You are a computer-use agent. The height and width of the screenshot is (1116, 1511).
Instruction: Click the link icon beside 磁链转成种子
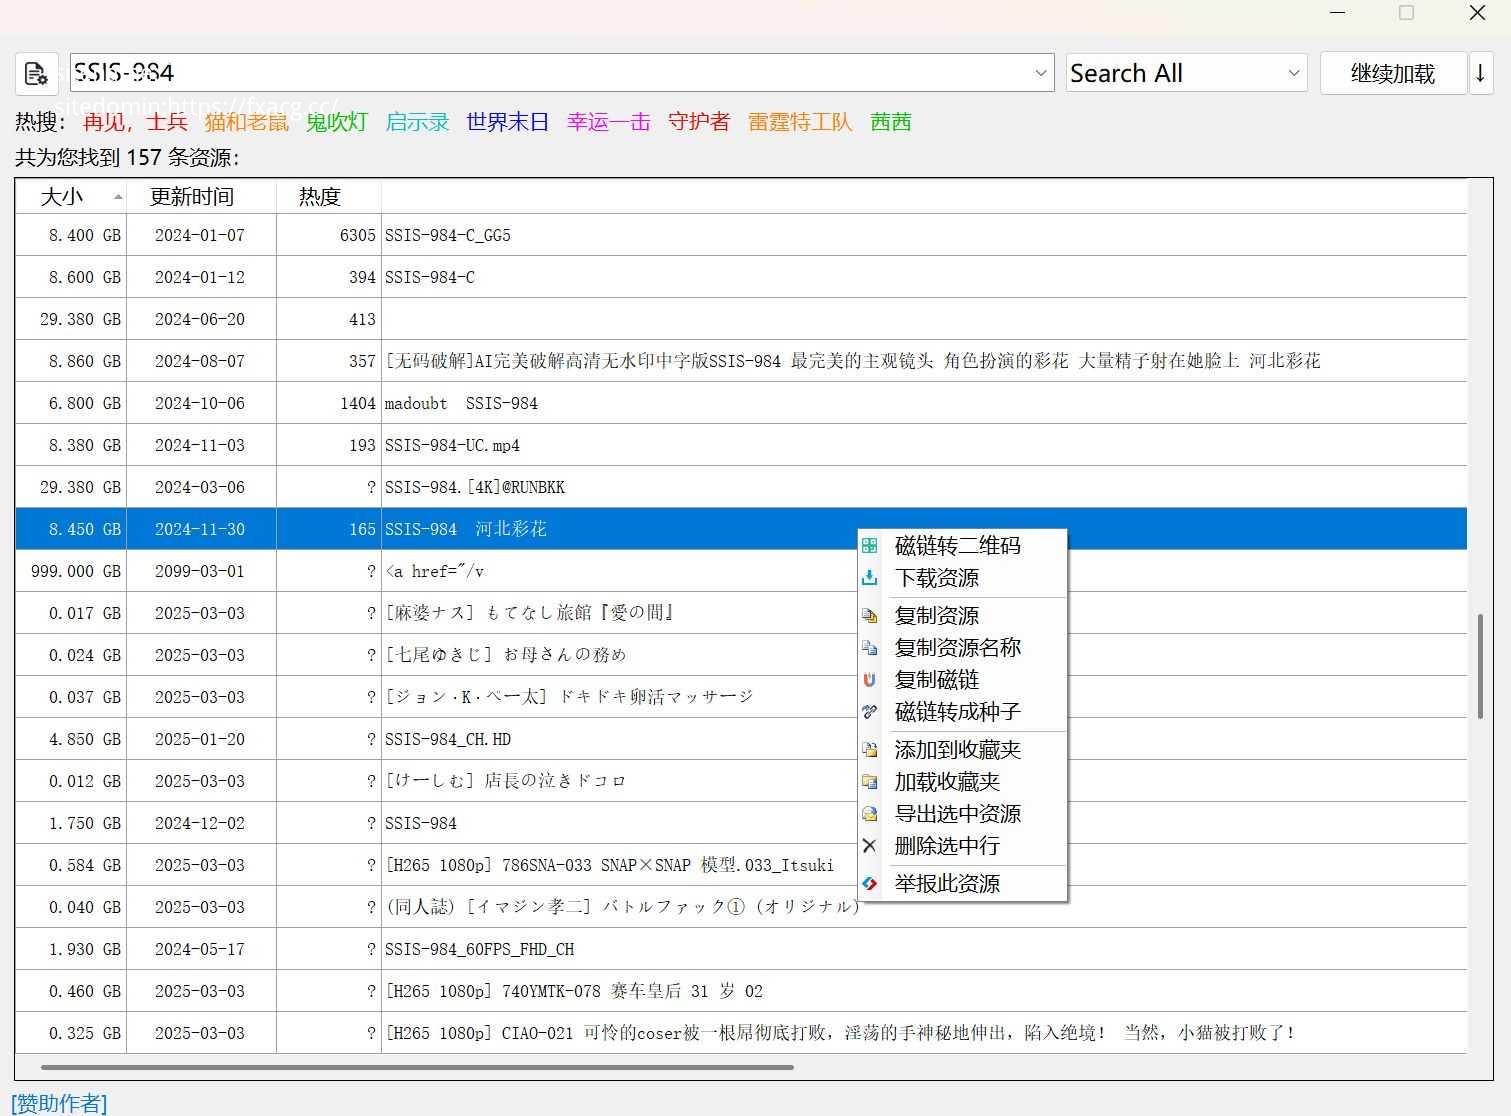coord(870,712)
